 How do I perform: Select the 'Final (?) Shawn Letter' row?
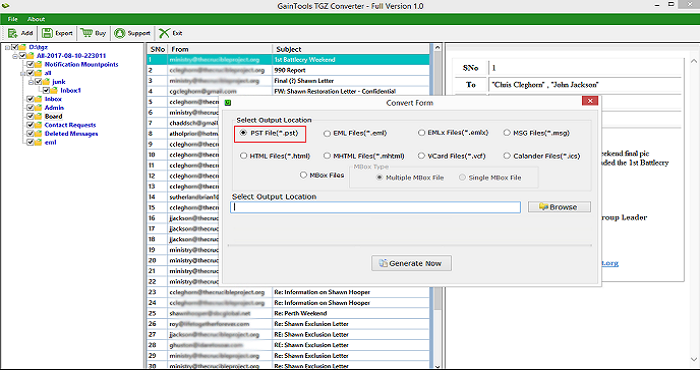pyautogui.click(x=288, y=81)
